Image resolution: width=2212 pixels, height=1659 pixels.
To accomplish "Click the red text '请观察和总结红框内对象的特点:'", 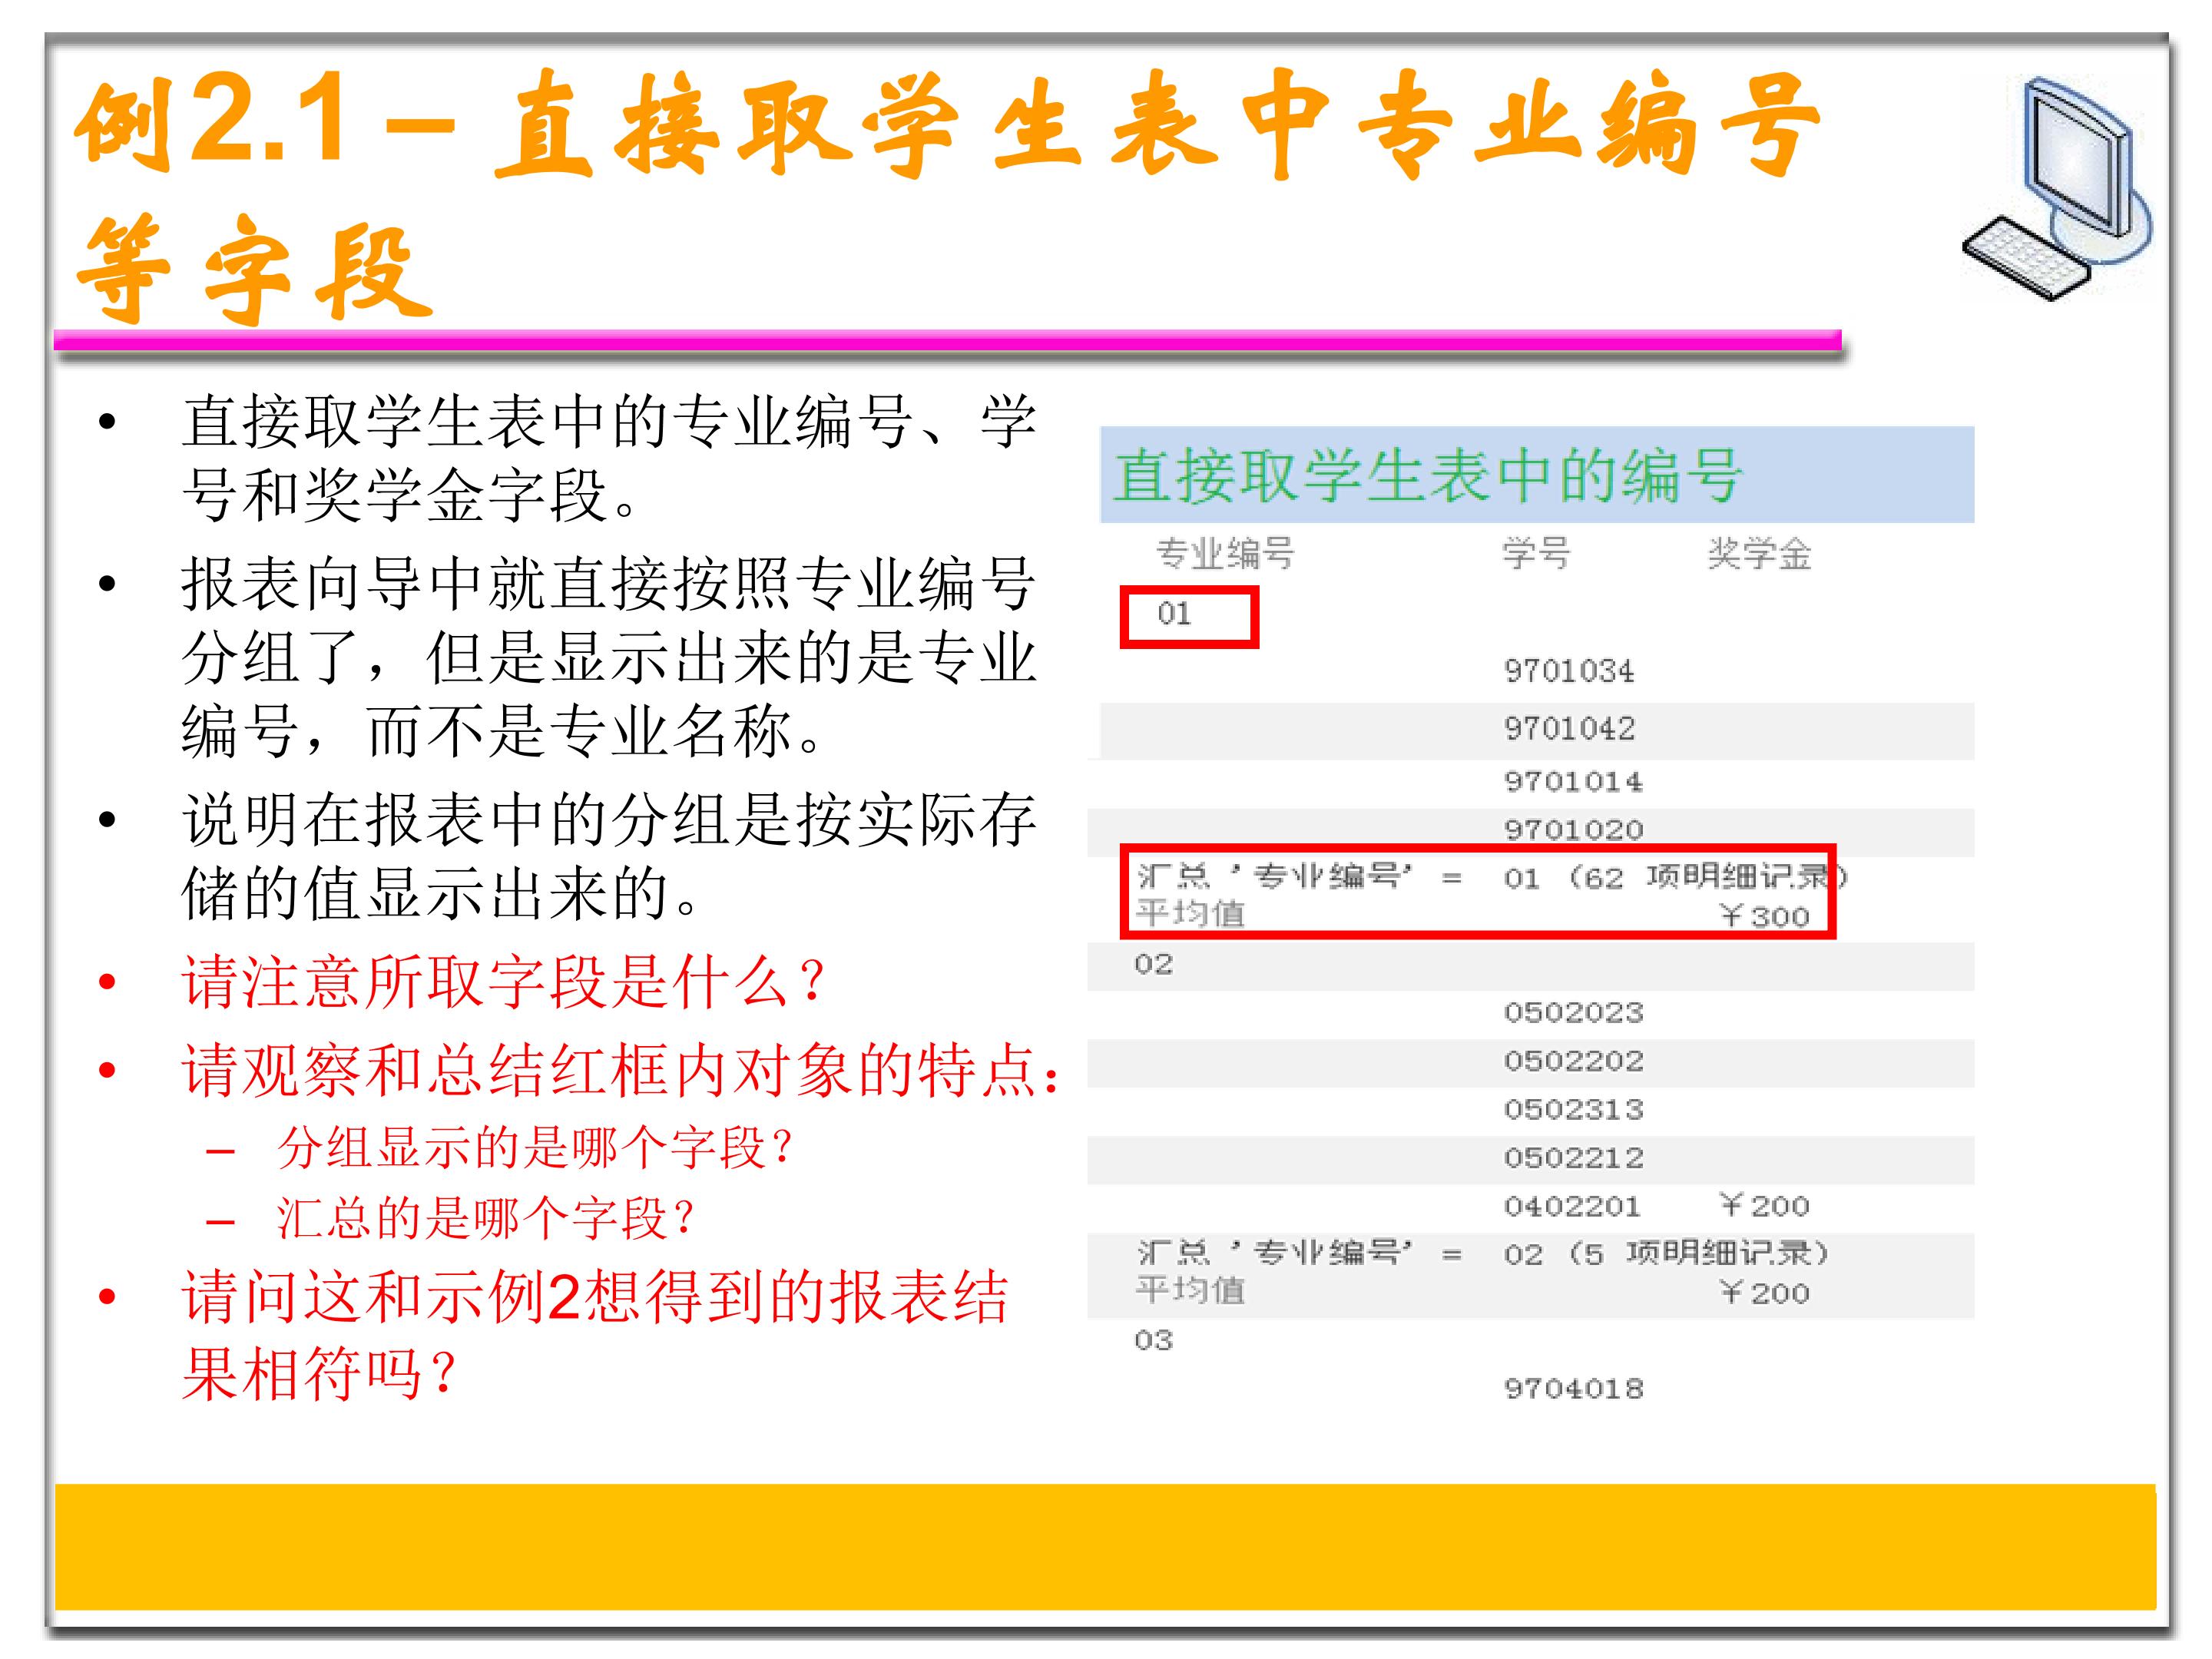I will (621, 1070).
